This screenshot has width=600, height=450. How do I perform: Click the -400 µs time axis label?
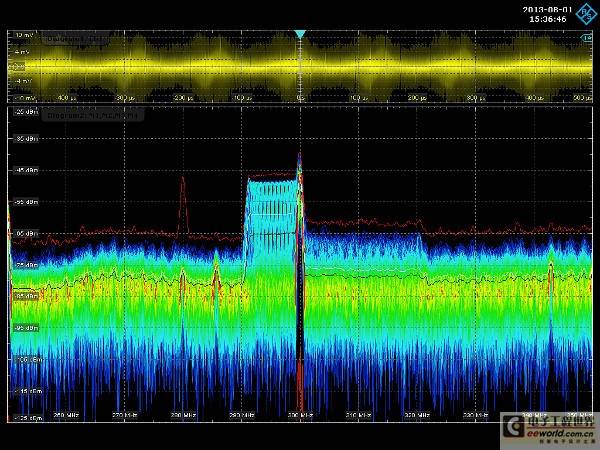[x=66, y=98]
